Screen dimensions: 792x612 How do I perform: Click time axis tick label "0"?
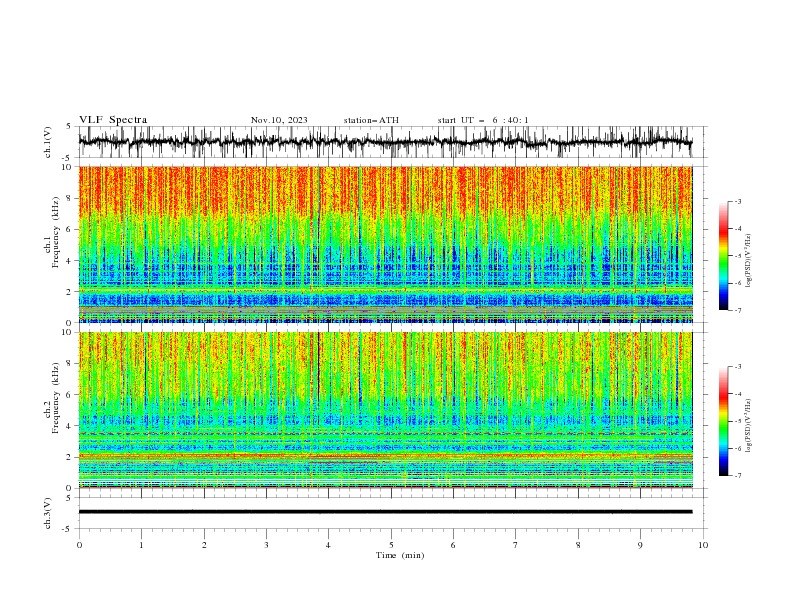(79, 545)
